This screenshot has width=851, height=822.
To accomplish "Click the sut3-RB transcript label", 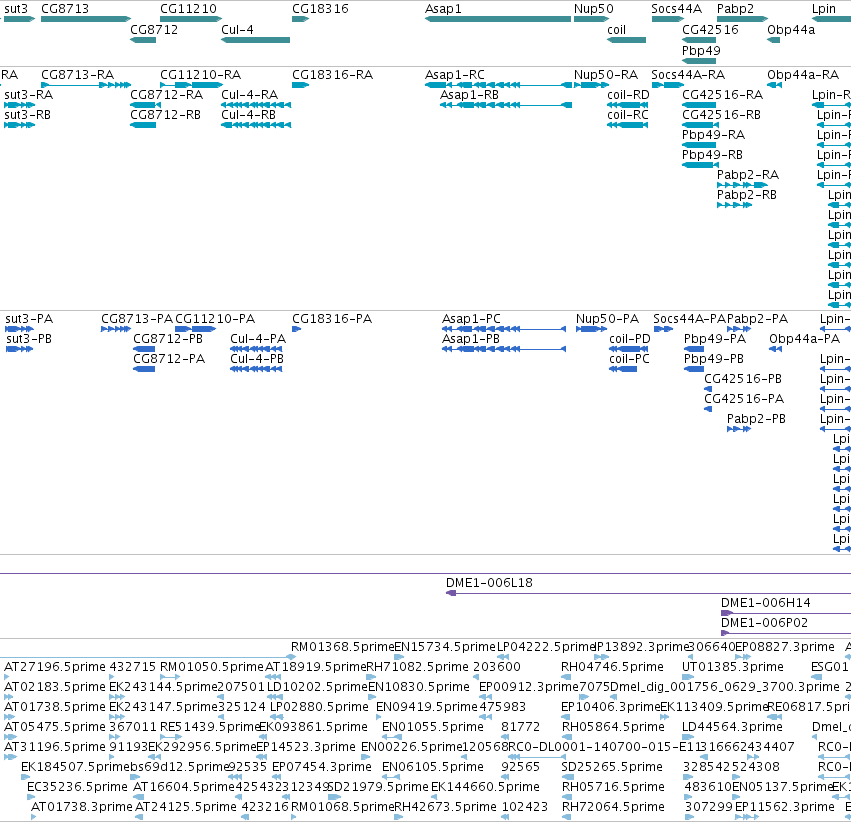I will [x=27, y=114].
